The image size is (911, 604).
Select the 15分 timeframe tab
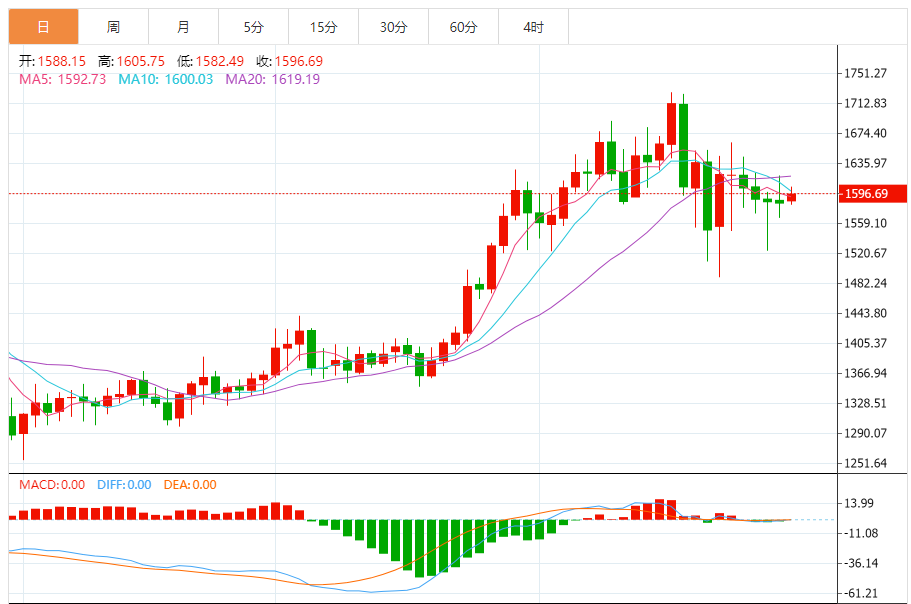323,27
